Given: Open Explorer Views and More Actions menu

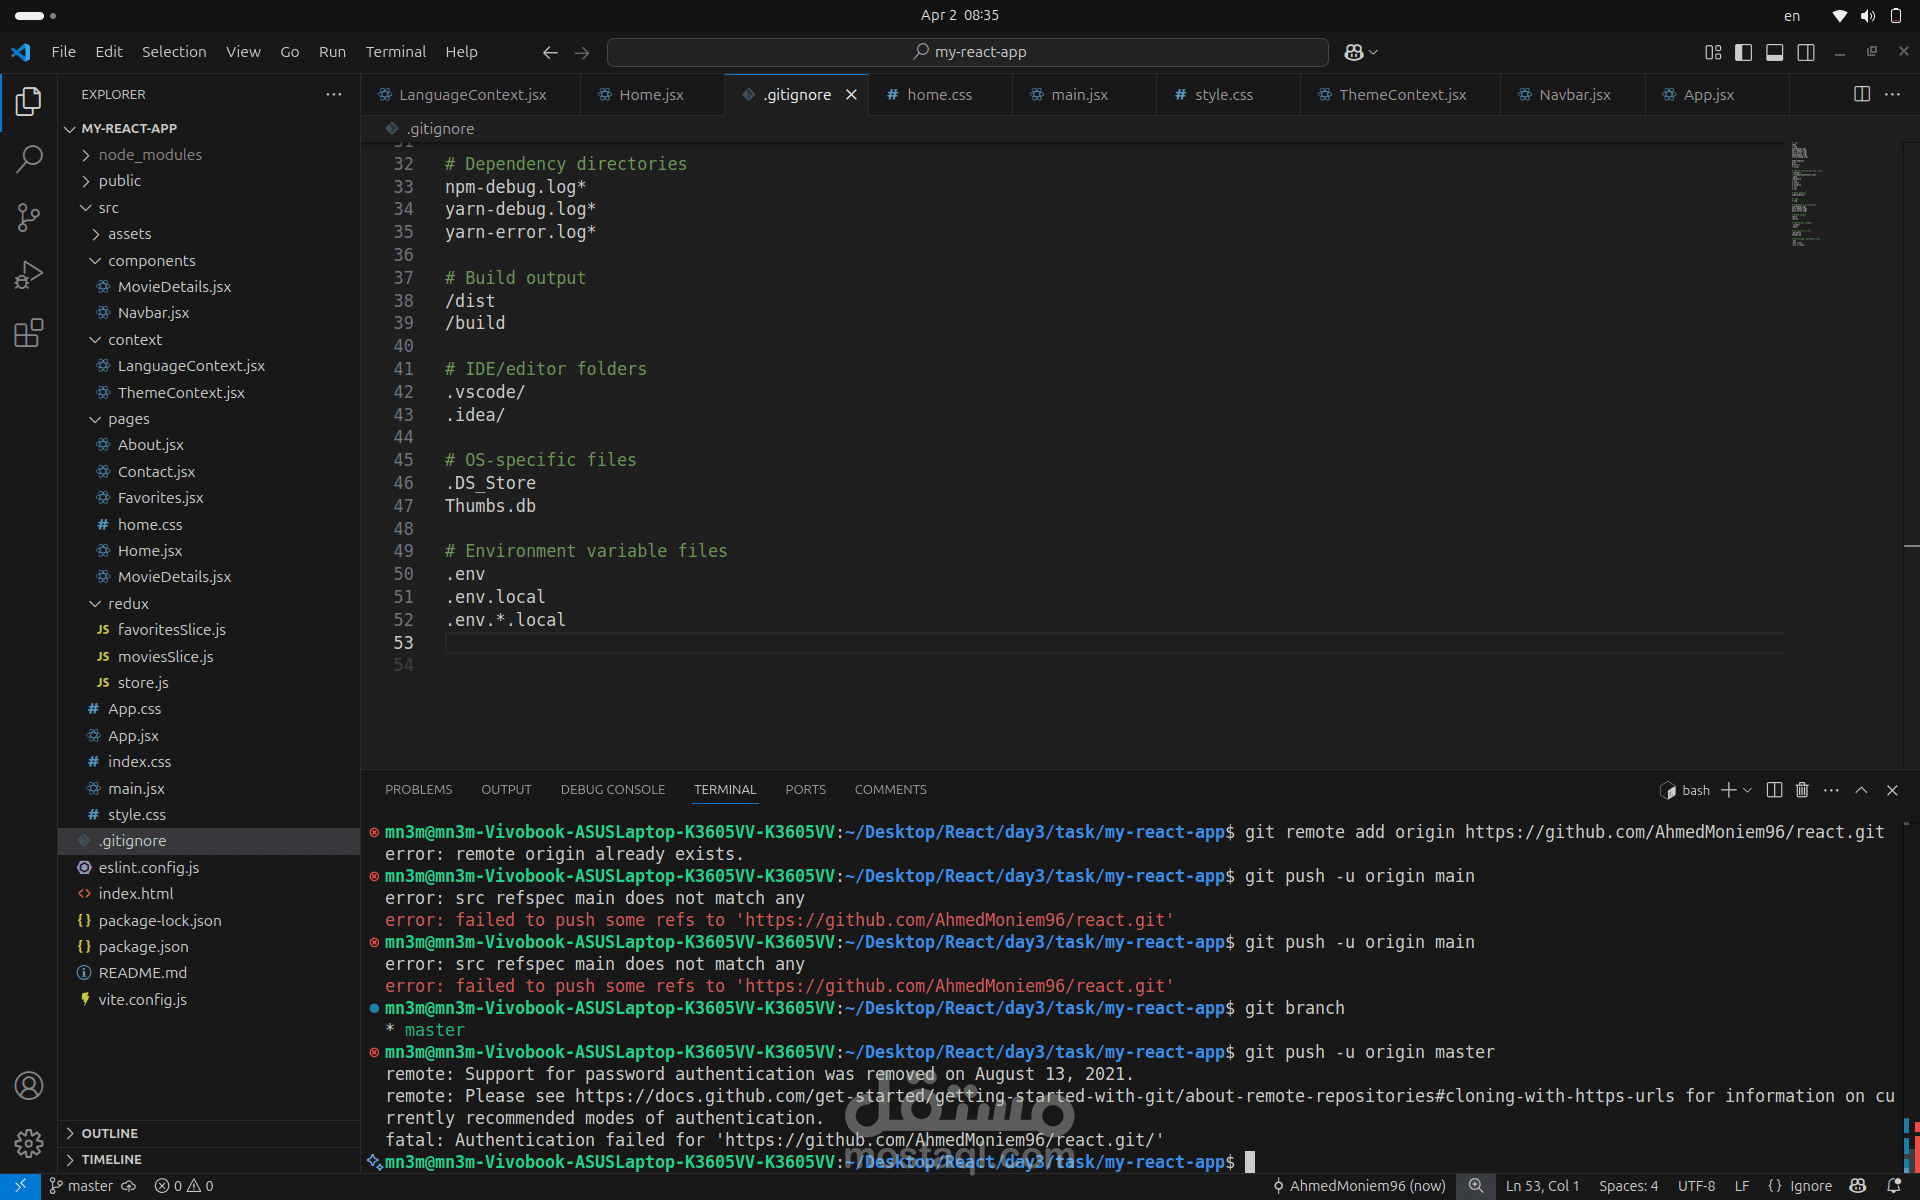Looking at the screenshot, I should click(x=333, y=94).
